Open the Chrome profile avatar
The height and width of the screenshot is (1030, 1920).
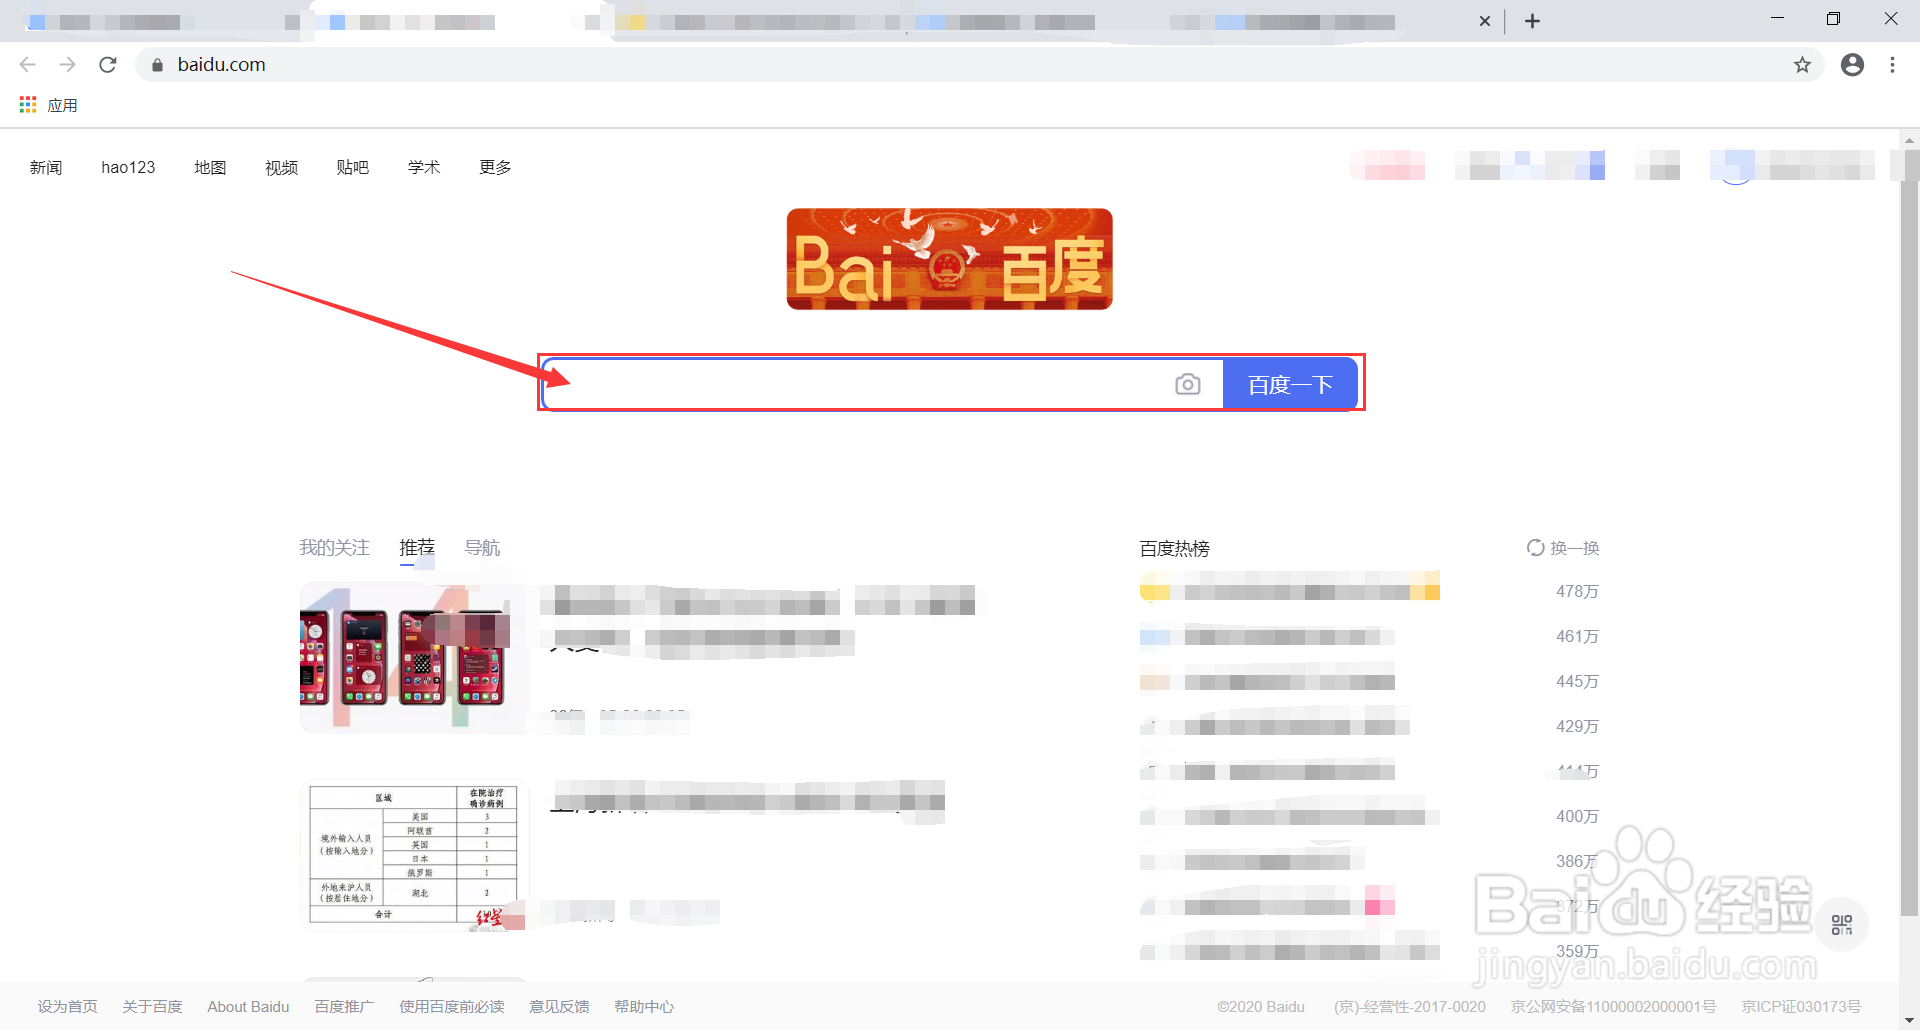tap(1852, 65)
